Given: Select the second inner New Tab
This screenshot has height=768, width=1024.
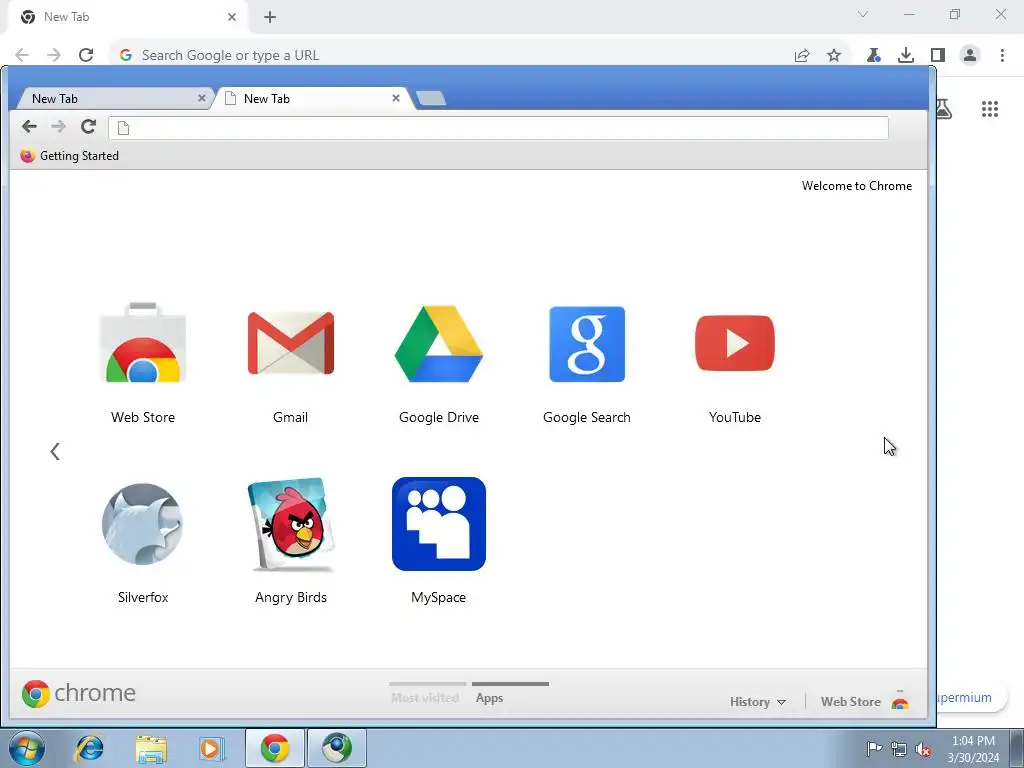Looking at the screenshot, I should tap(312, 99).
